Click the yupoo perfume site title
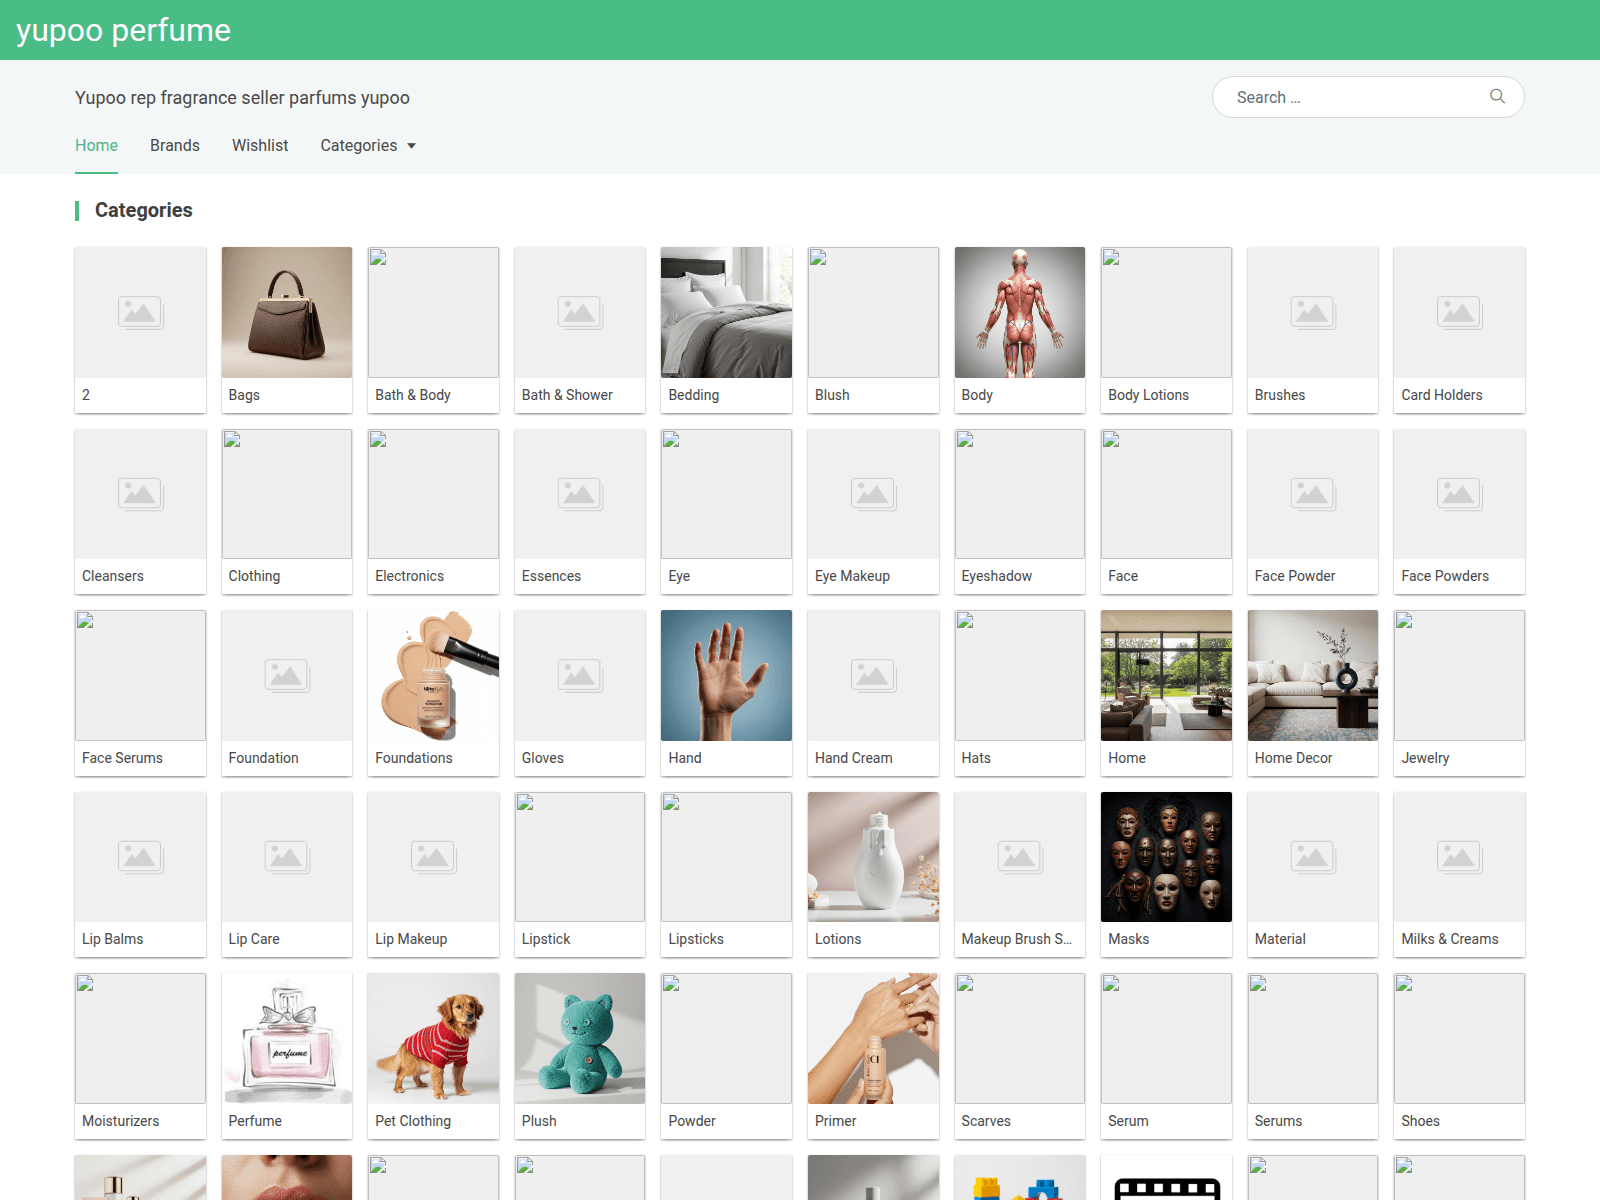This screenshot has width=1600, height=1200. tap(123, 30)
